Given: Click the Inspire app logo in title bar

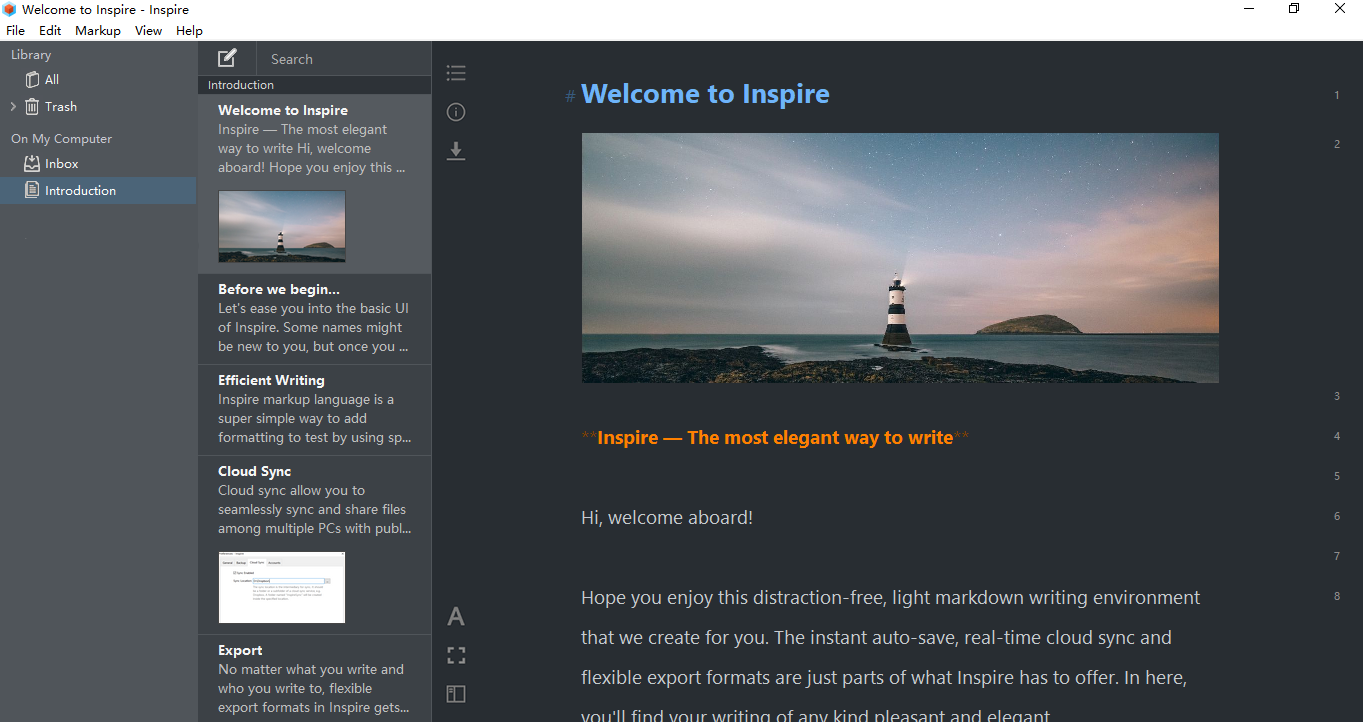Looking at the screenshot, I should 9,9.
